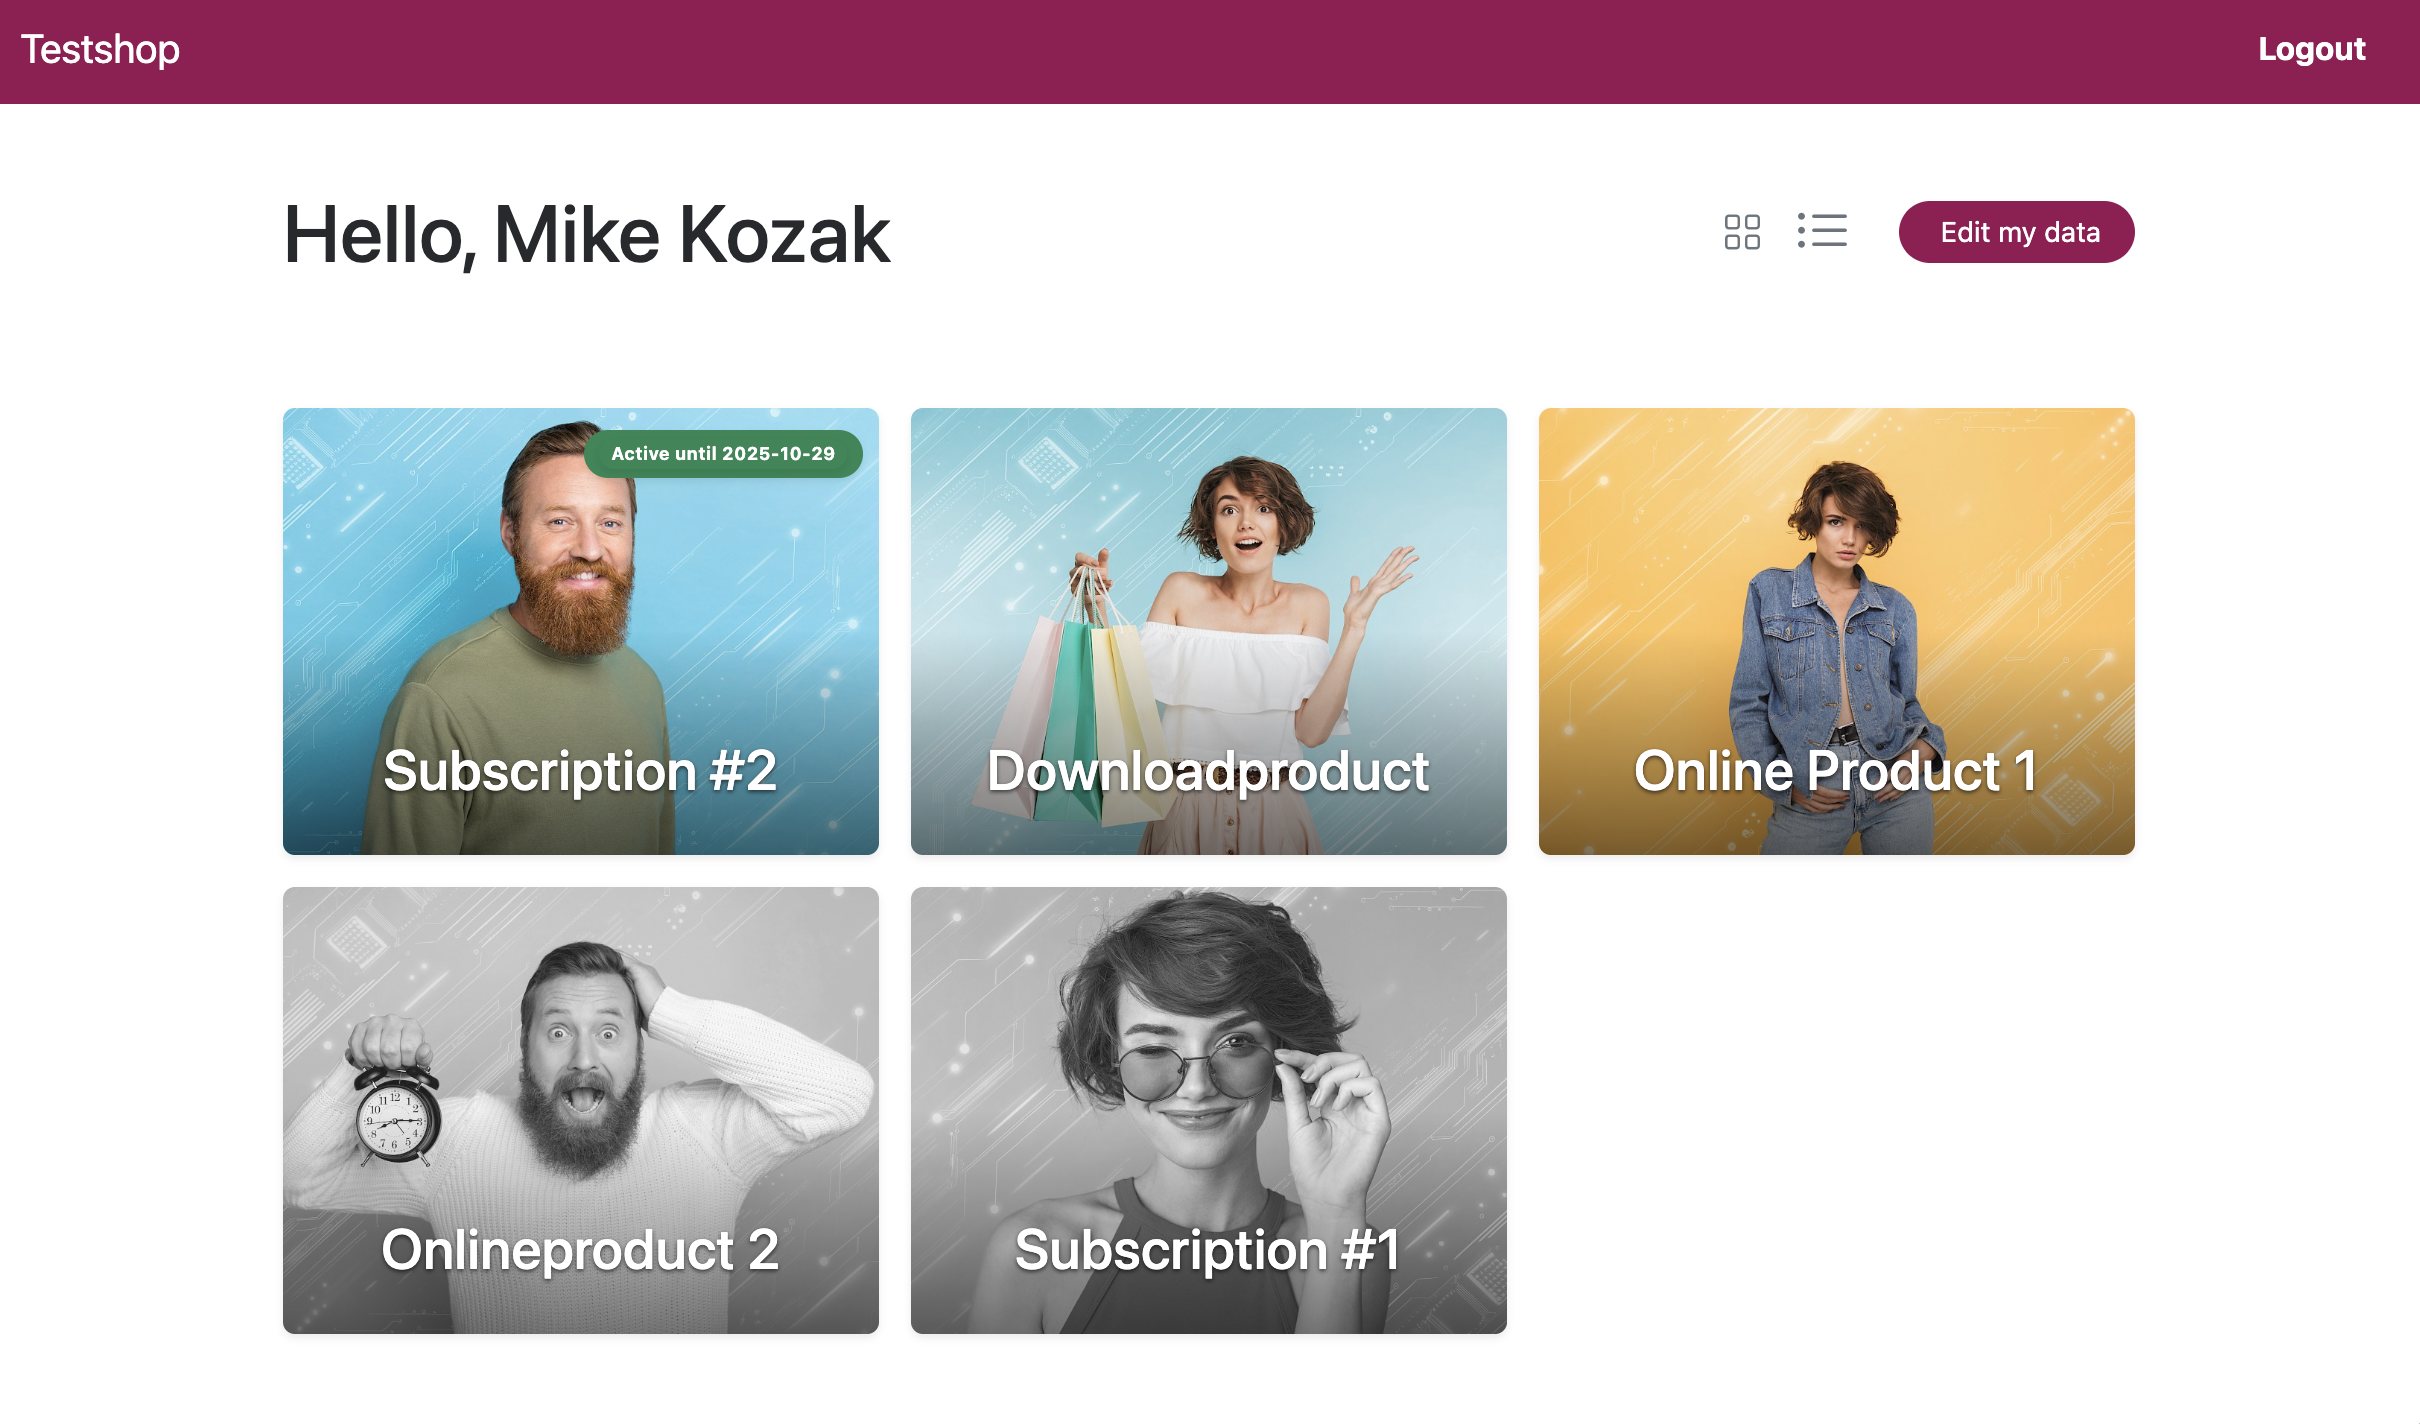The image size is (2420, 1424).
Task: Switch to list view layout
Action: [x=1822, y=231]
